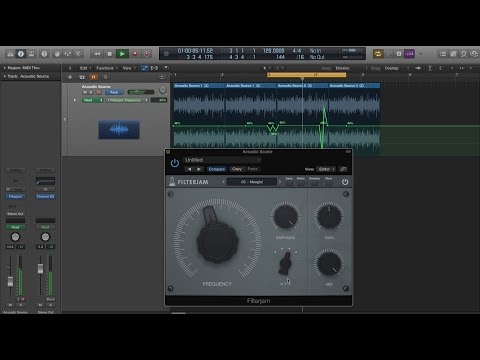Viewport: 480px width, 360px height.
Task: Select the Acoustic Source track thumbnail icon
Action: (x=119, y=130)
